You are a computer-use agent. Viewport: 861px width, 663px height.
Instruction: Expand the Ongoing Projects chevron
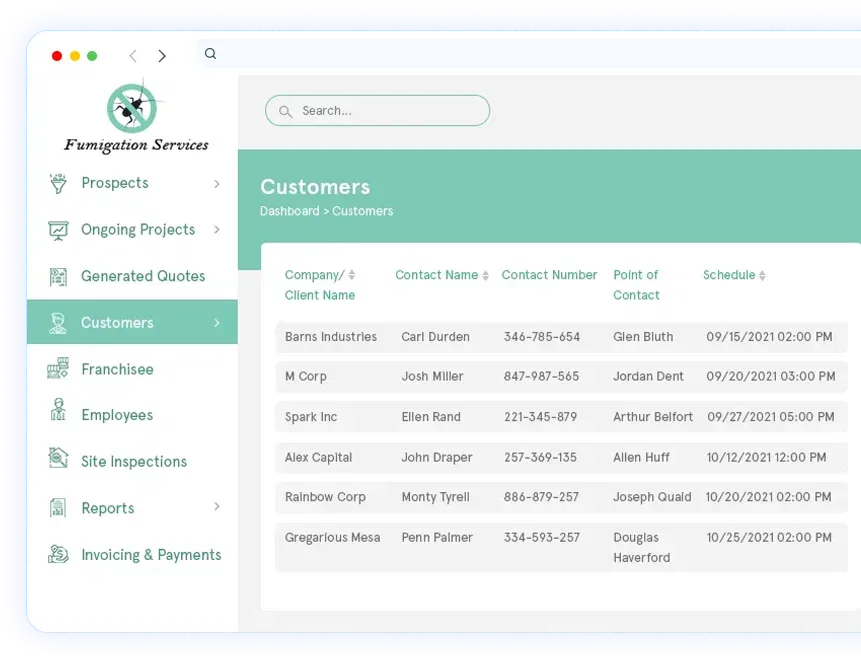(x=217, y=230)
